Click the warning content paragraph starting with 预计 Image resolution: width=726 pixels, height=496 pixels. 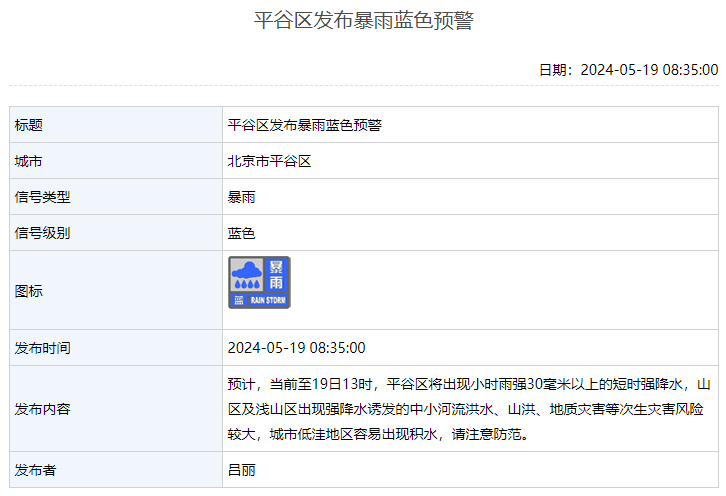tap(468, 409)
